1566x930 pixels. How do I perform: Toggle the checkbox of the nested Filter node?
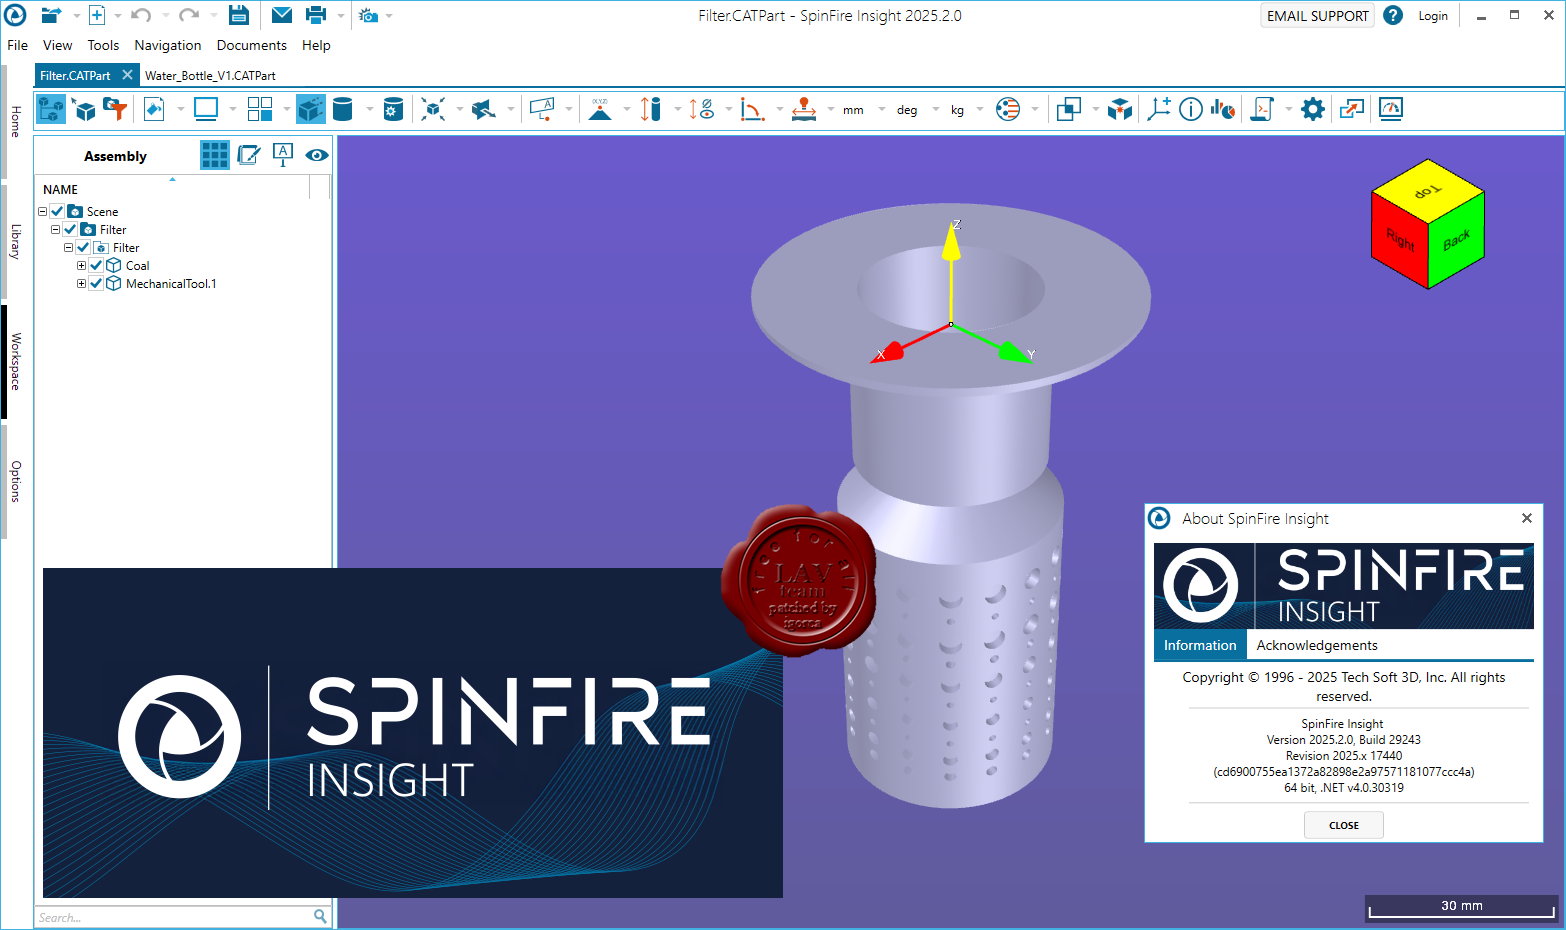(83, 247)
